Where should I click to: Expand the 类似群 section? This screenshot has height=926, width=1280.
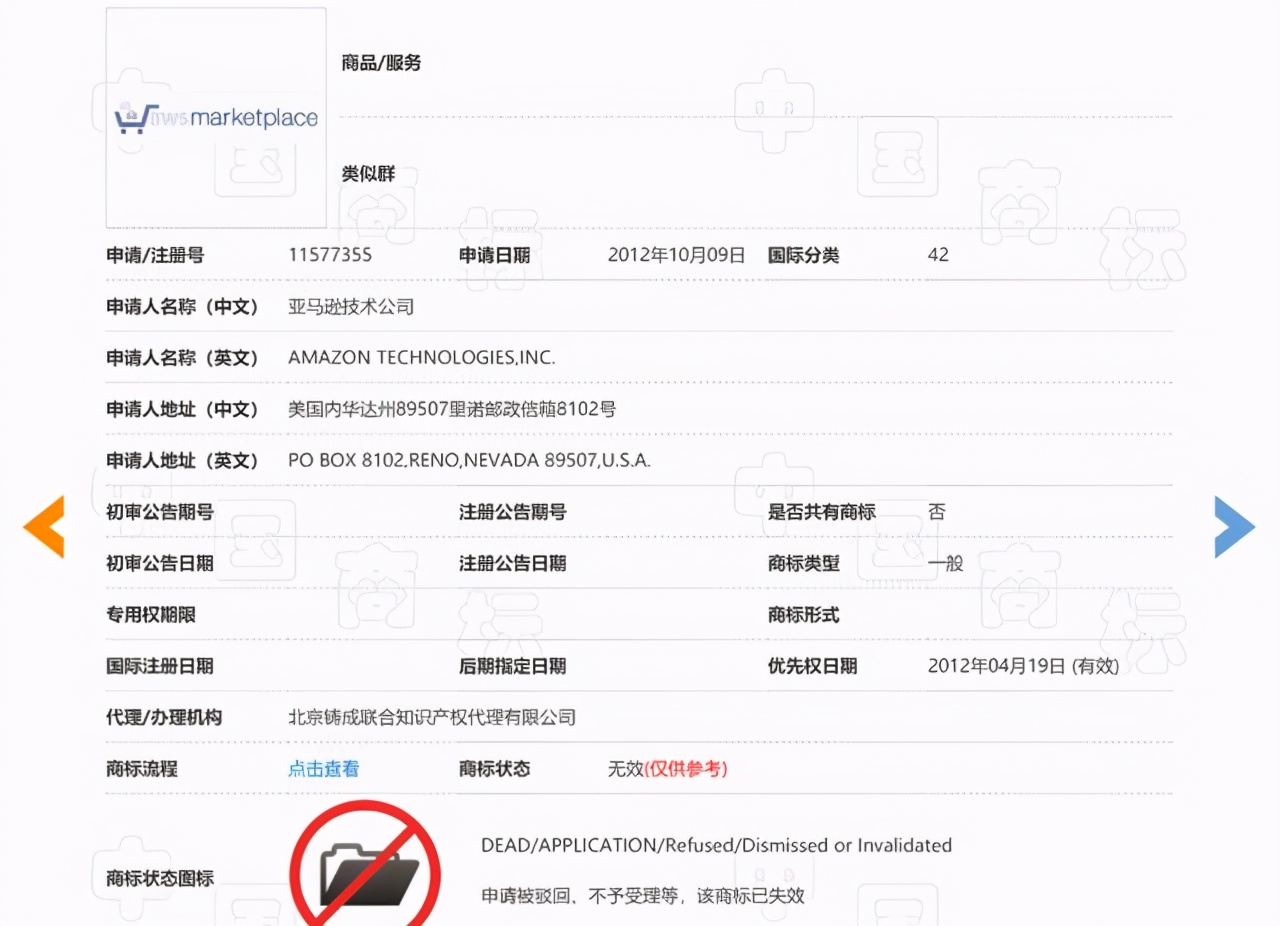click(x=368, y=173)
